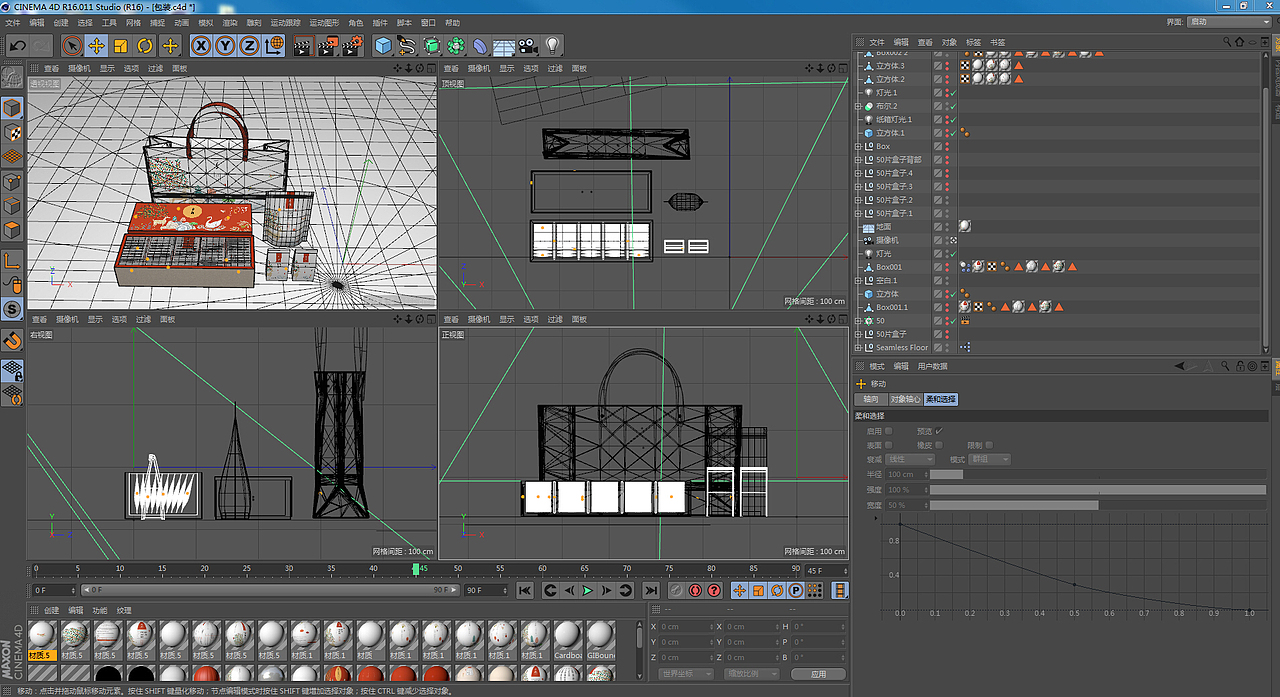Screen dimensions: 1280x697
Task: Select the Cardboa material thumbnail
Action: click(x=568, y=639)
